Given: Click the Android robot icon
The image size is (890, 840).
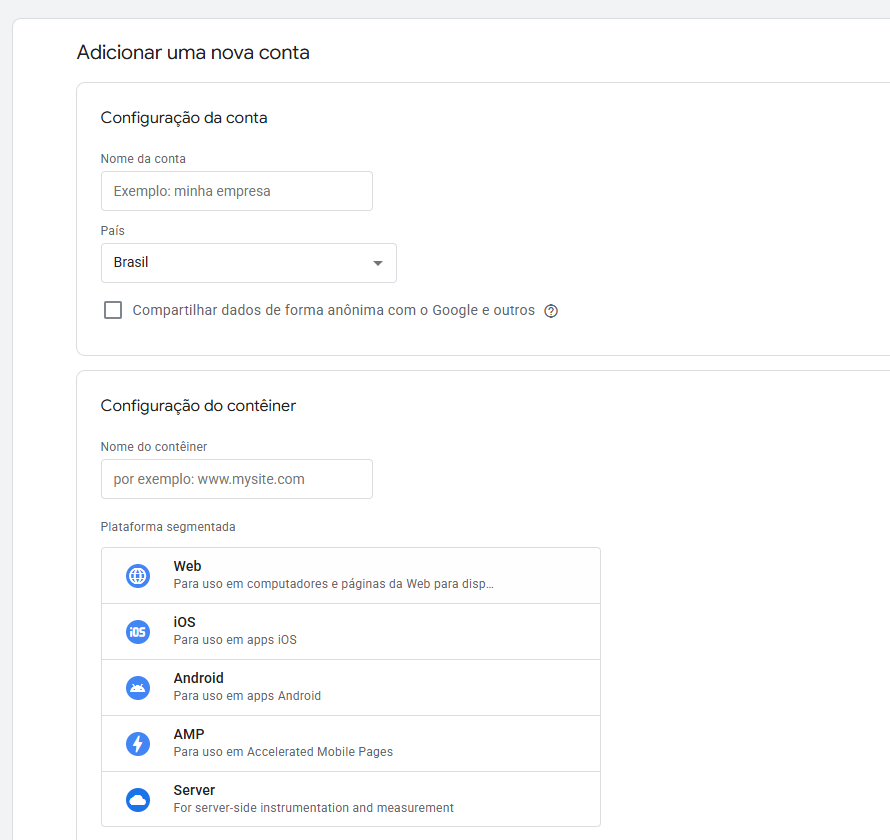Looking at the screenshot, I should point(138,688).
